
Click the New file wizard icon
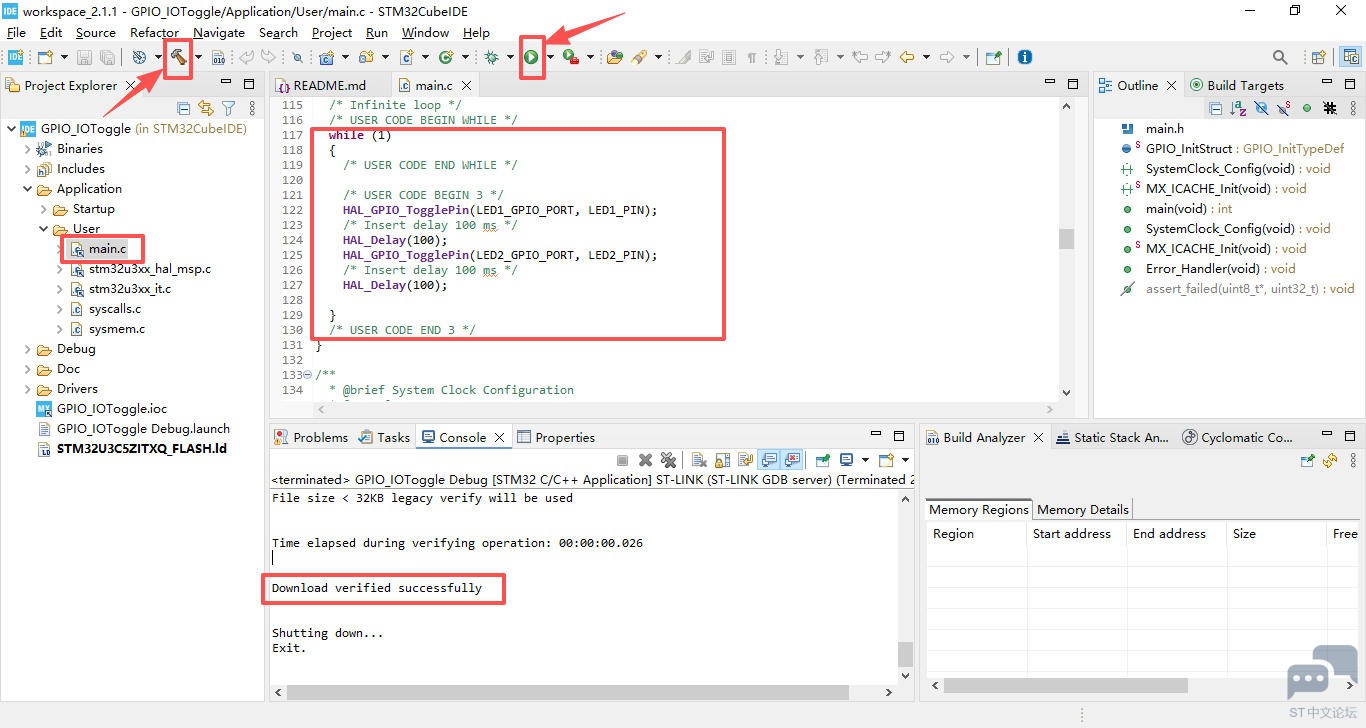pos(45,57)
